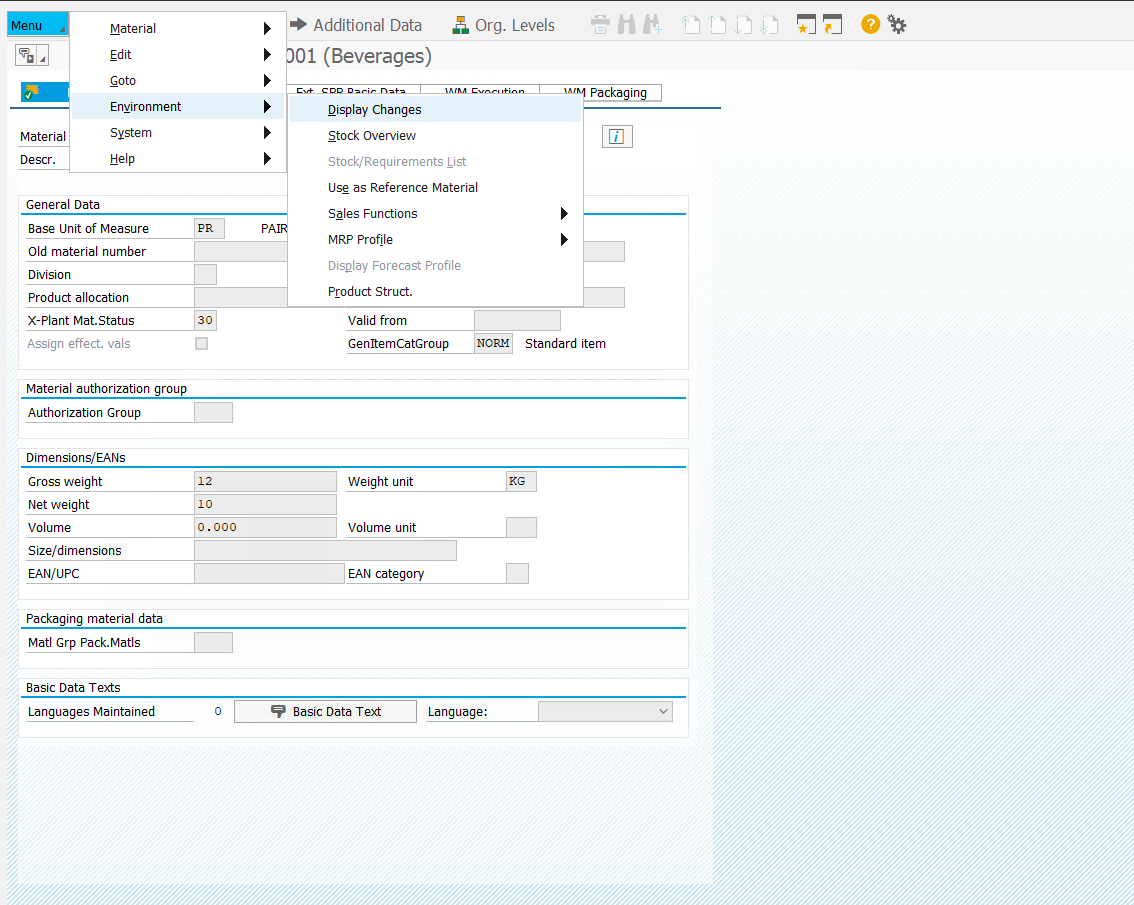The image size is (1134, 905).
Task: Toggle the Assign effect. vals checkbox
Action: [x=201, y=344]
